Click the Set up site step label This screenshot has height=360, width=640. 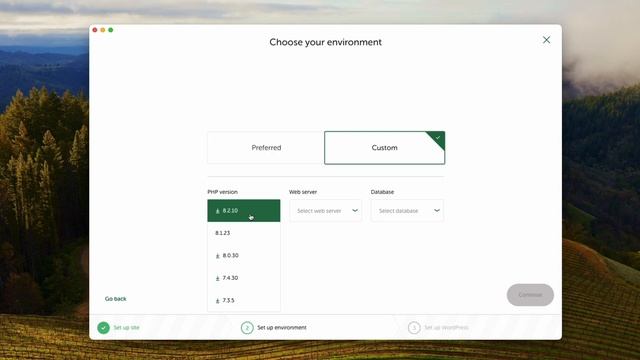(x=127, y=328)
